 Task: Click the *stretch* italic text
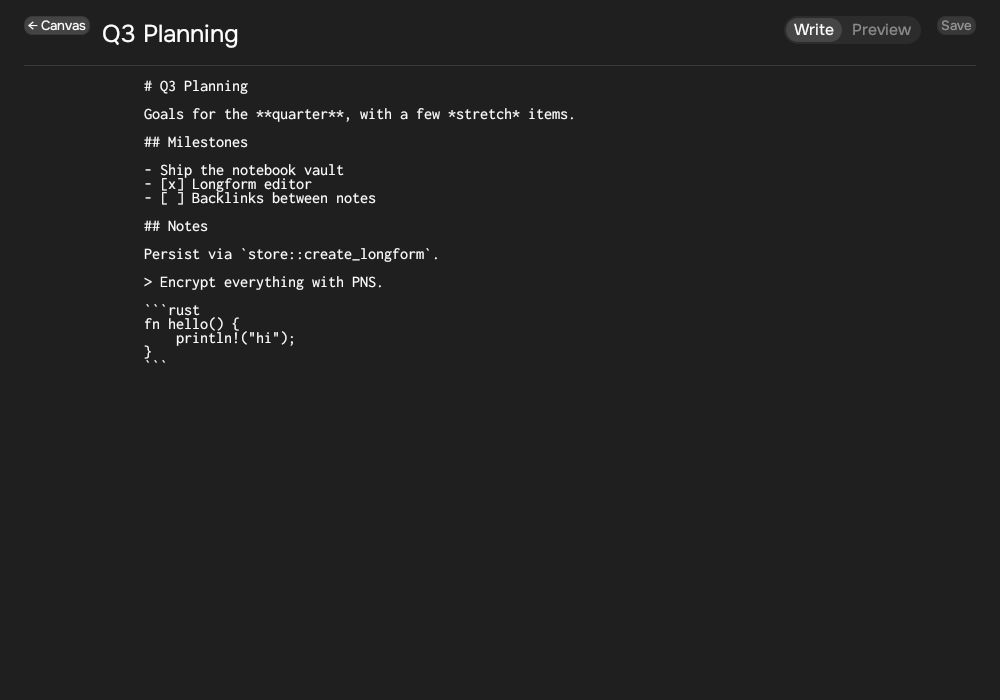pos(483,114)
